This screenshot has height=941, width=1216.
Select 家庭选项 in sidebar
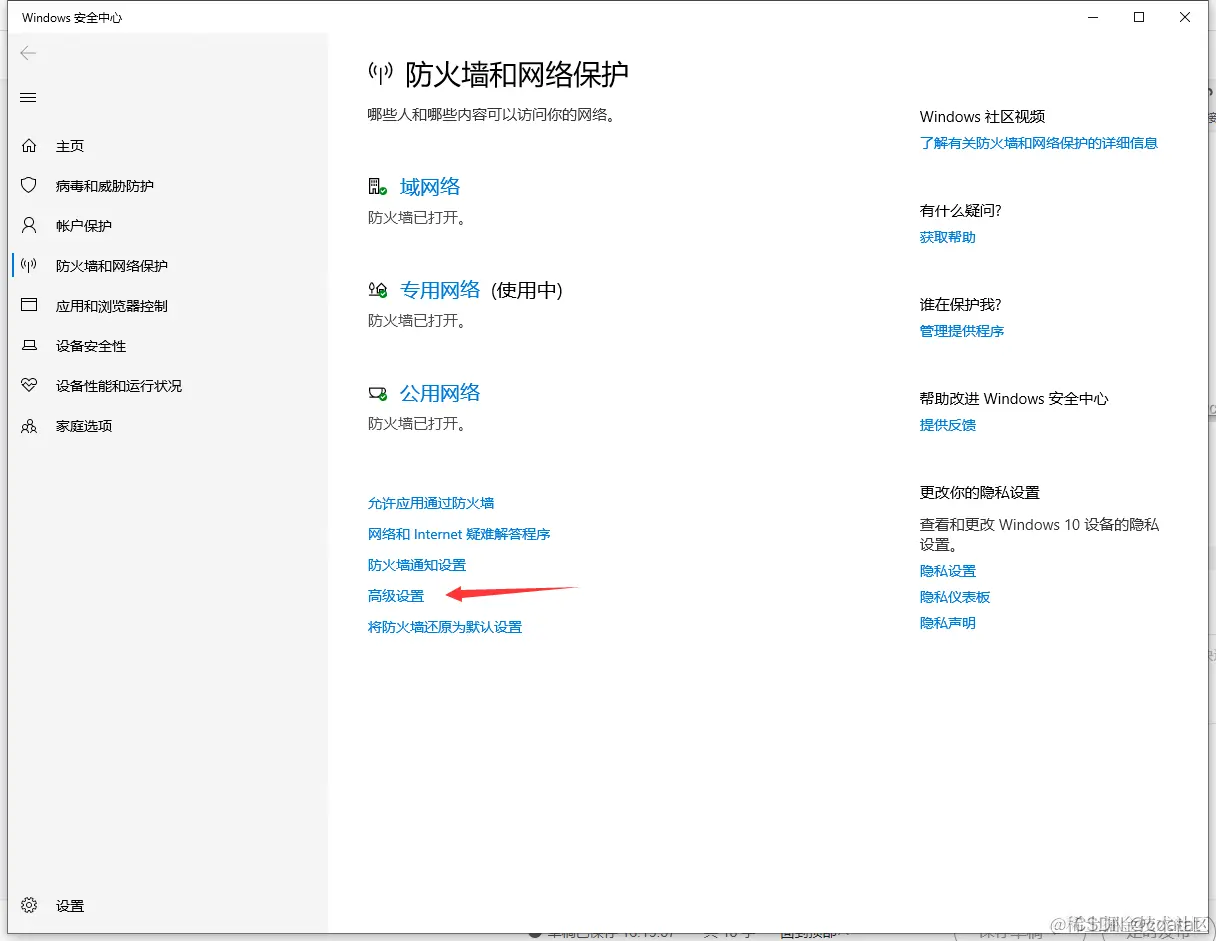click(x=84, y=426)
